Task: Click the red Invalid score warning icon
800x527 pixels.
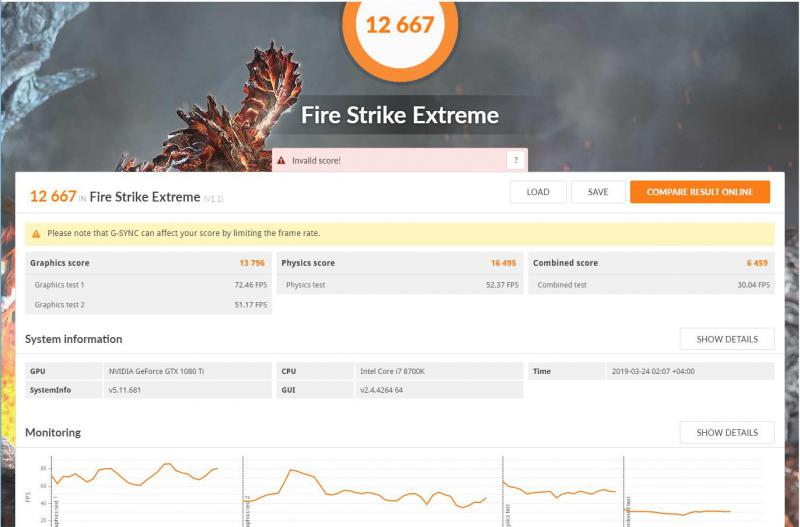Action: [282, 160]
